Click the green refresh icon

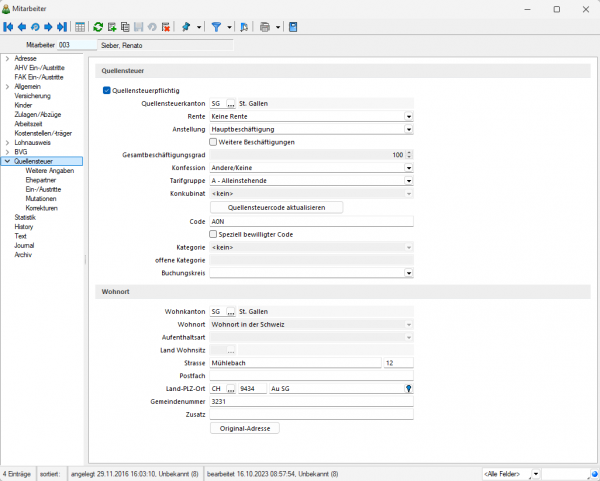pos(98,27)
